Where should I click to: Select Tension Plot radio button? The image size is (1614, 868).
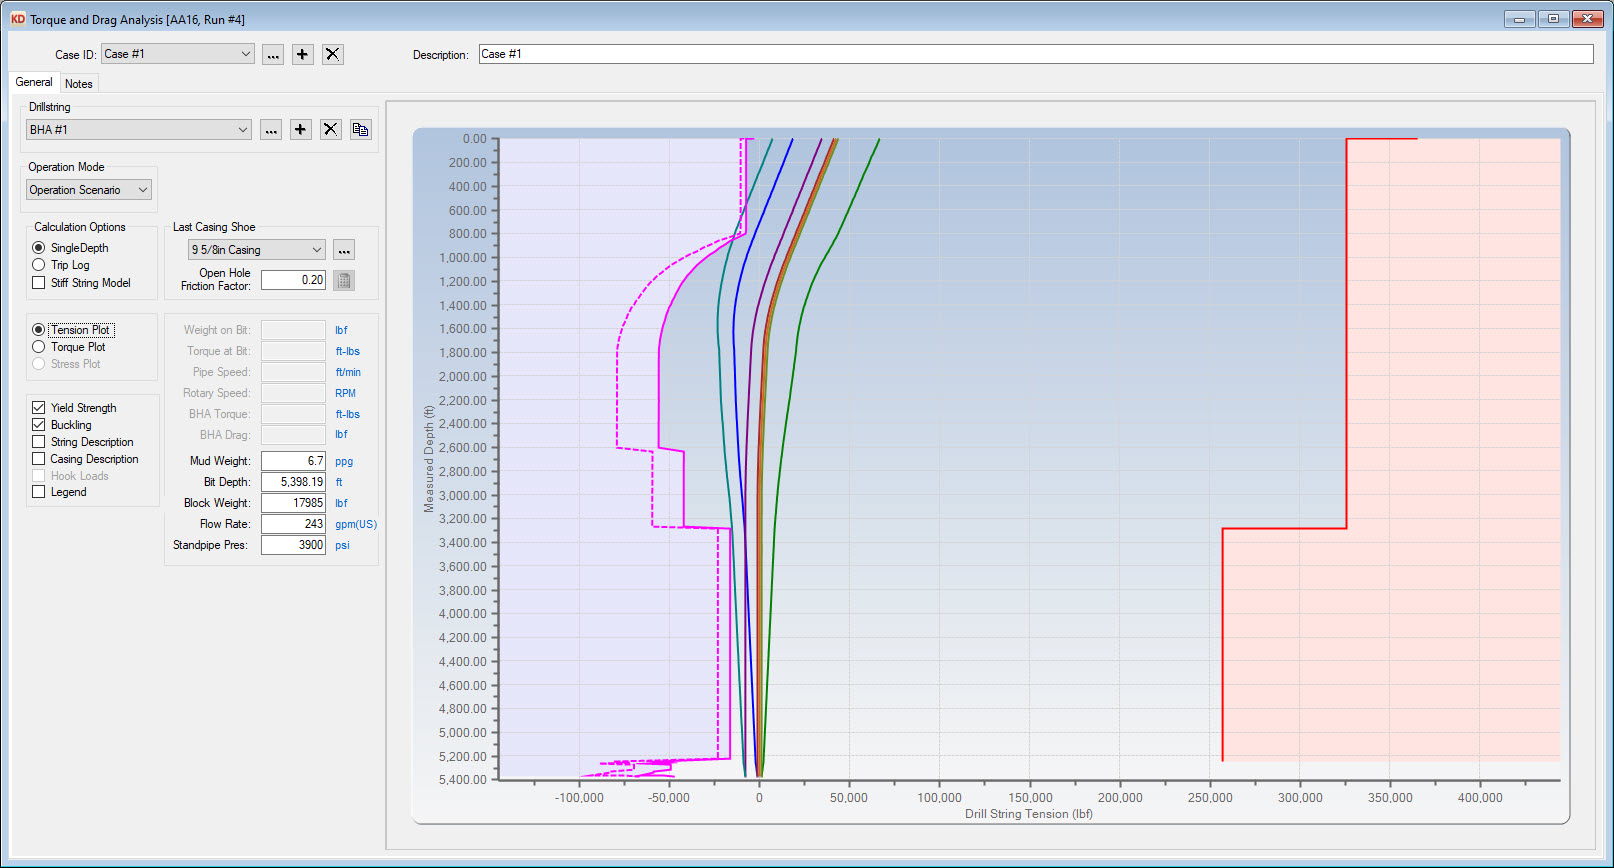(39, 330)
